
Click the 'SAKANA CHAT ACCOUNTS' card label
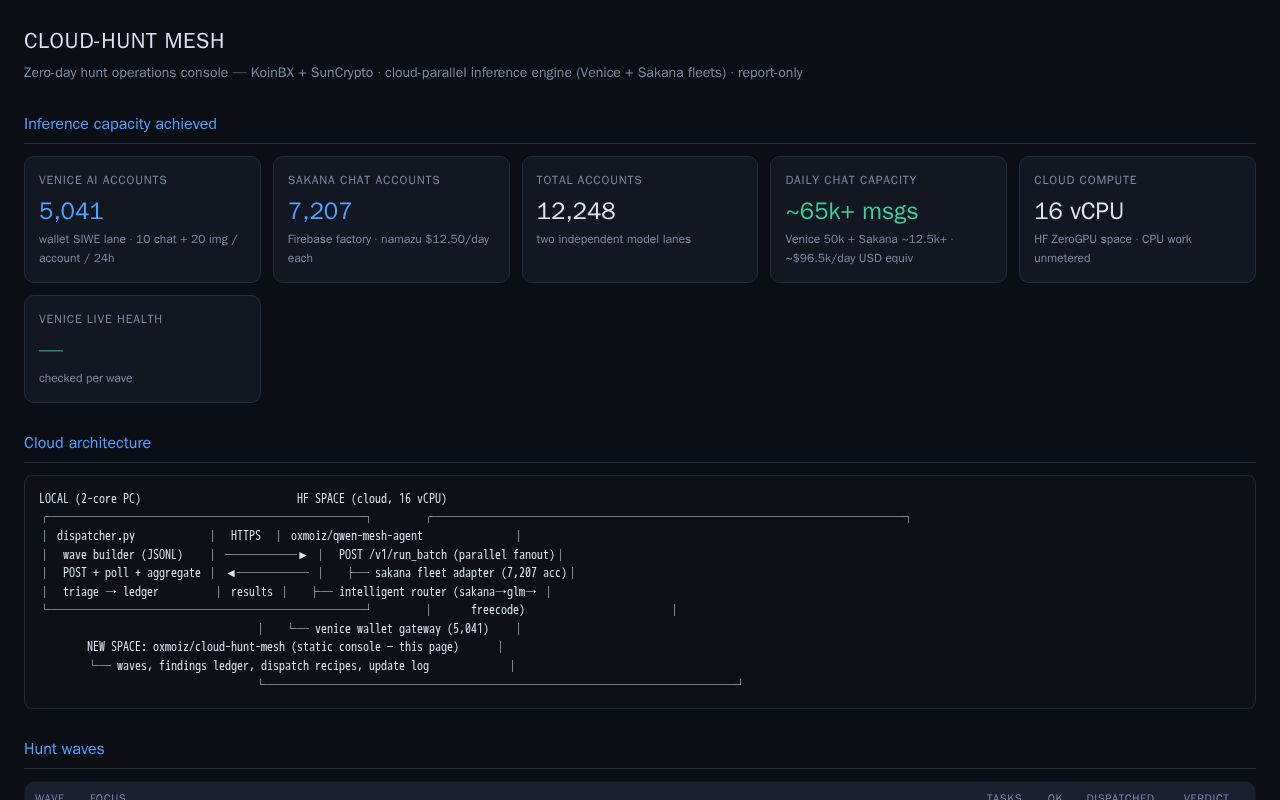point(364,180)
